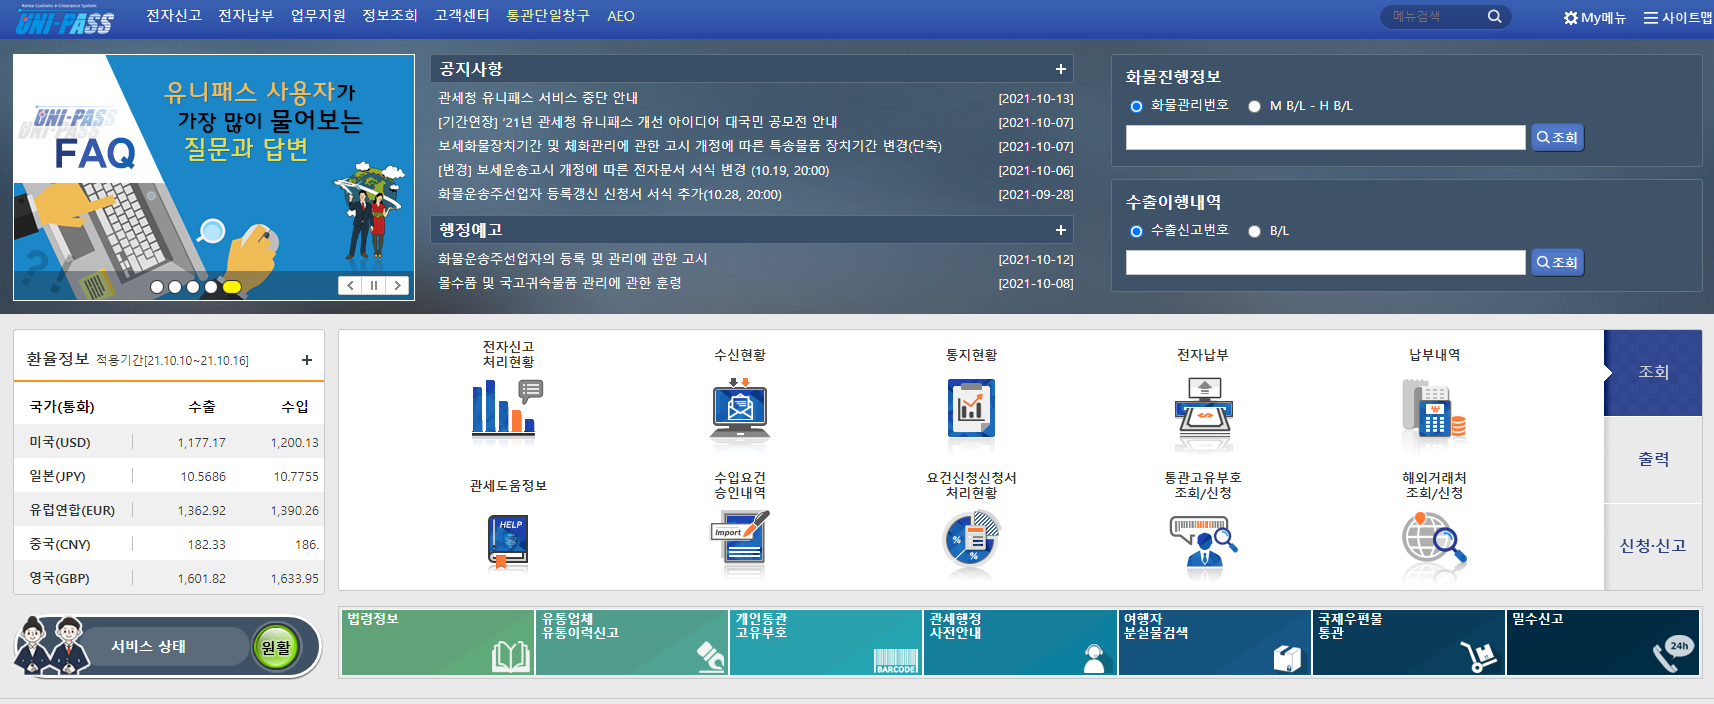Image resolution: width=1714 pixels, height=704 pixels.
Task: Click the UNI-PASS logo
Action: pos(65,19)
